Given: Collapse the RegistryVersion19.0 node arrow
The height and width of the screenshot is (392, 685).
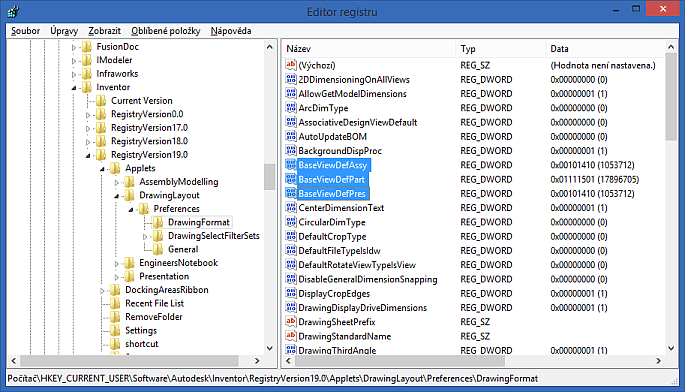Looking at the screenshot, I should [88, 156].
